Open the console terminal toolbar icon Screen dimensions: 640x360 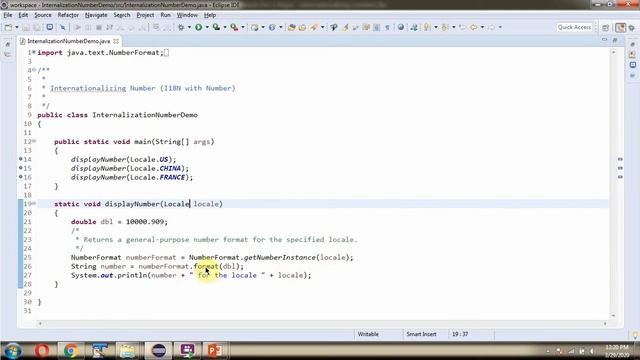(50, 27)
